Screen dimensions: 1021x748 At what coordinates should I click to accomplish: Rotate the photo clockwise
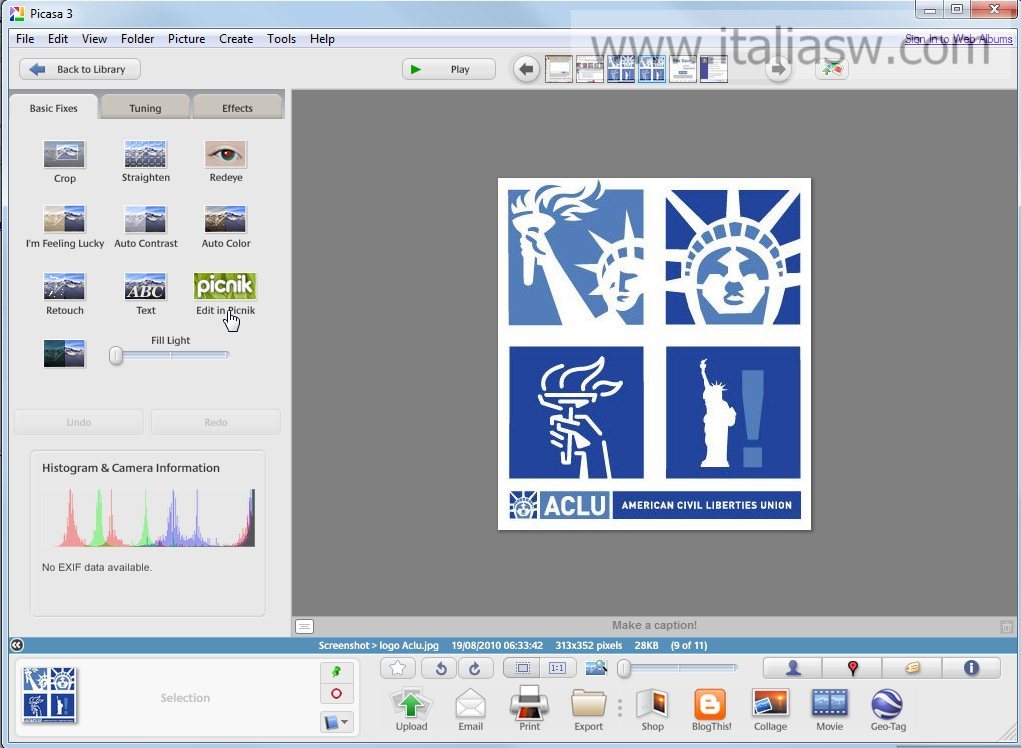[x=475, y=668]
